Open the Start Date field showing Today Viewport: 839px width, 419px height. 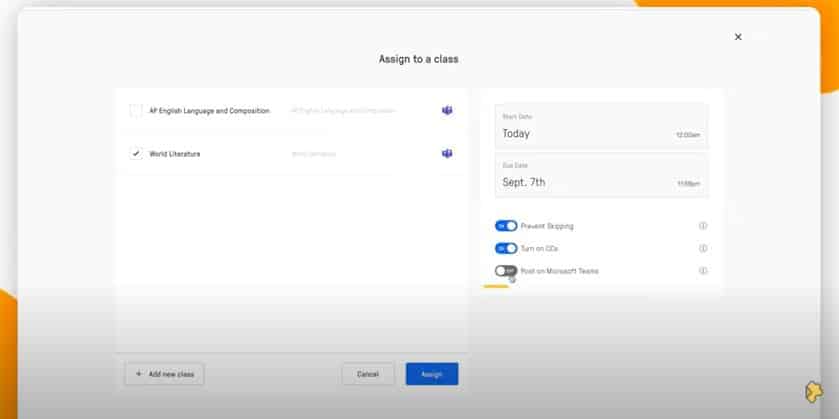coord(601,126)
